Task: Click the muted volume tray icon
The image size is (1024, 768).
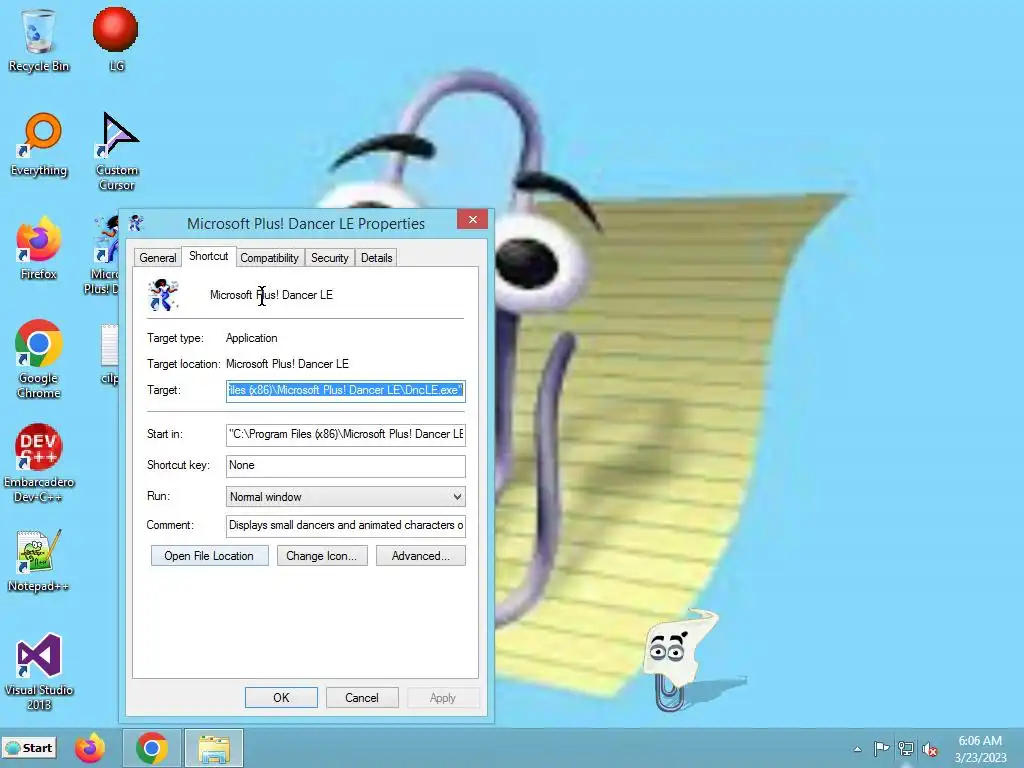Action: click(930, 749)
